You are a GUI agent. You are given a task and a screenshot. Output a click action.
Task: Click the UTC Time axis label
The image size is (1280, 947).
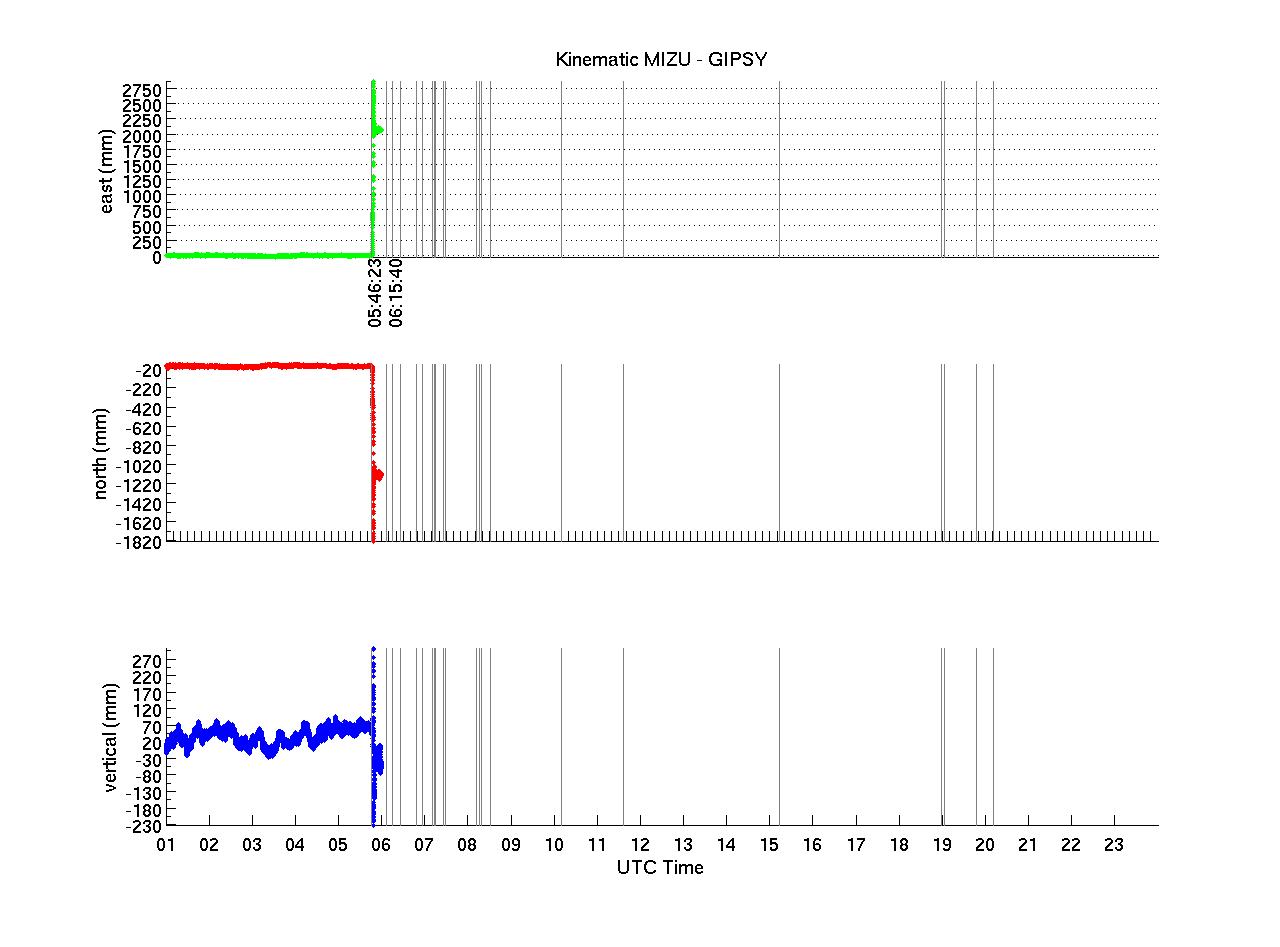pos(660,867)
